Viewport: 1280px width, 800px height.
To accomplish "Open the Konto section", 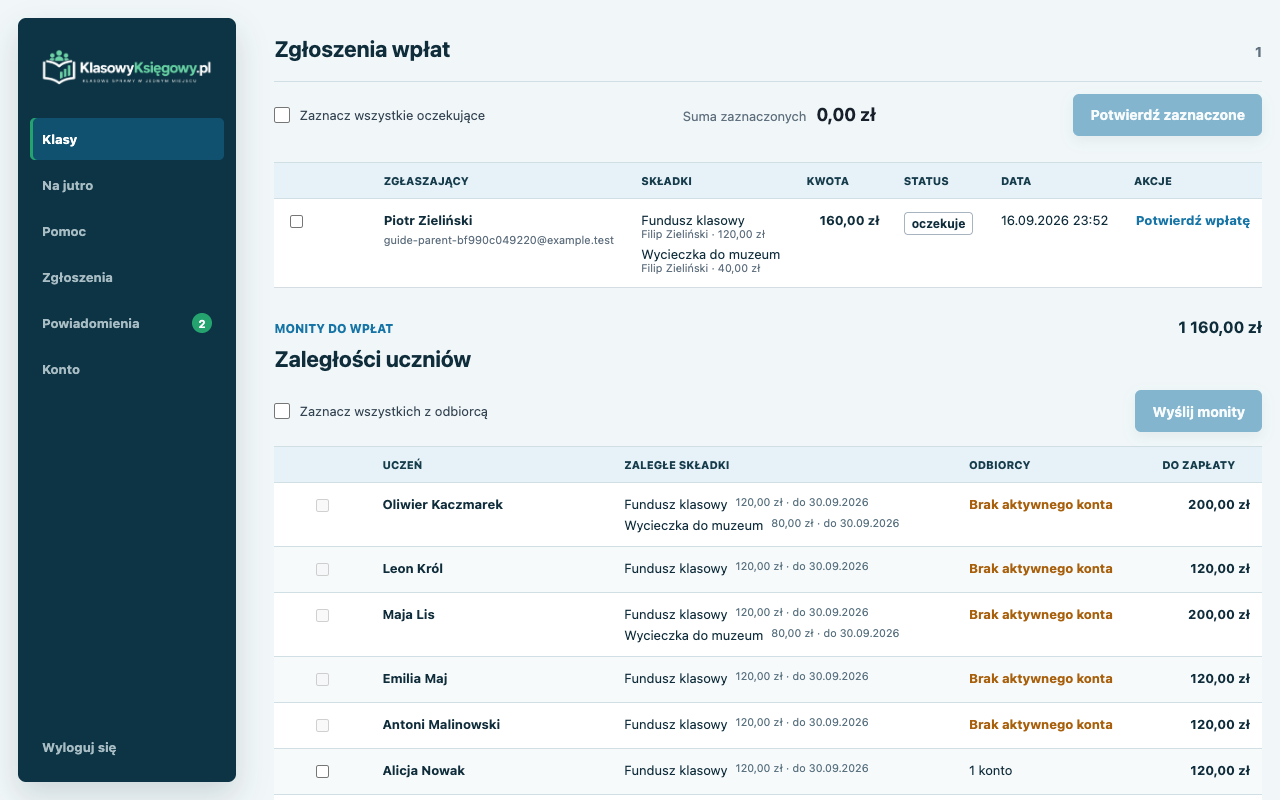I will pyautogui.click(x=127, y=369).
